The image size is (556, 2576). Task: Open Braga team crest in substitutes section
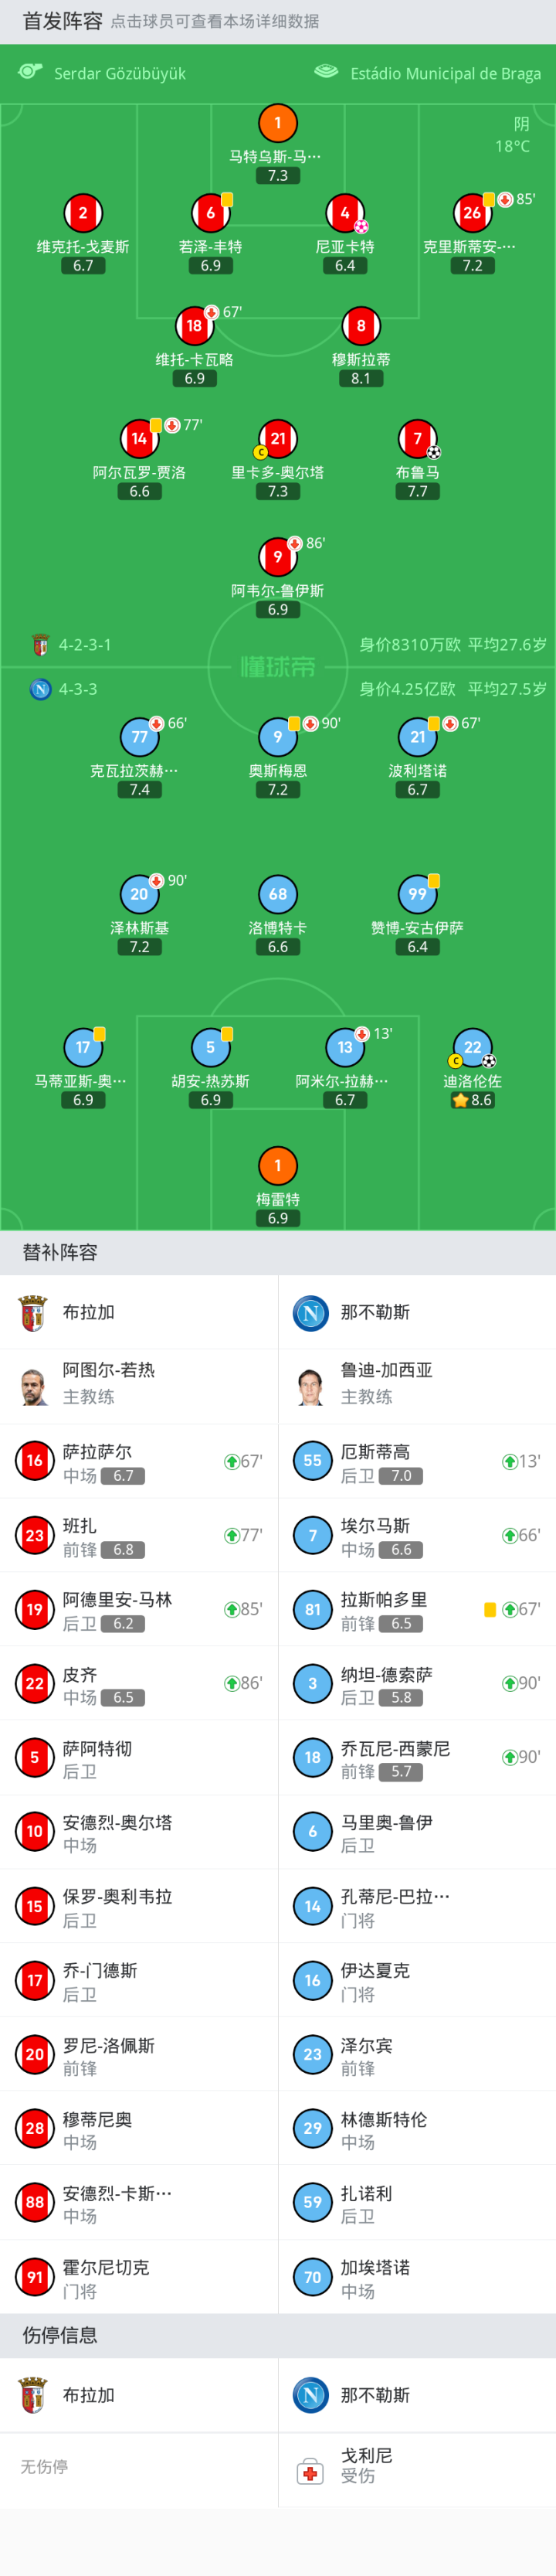coord(33,1312)
